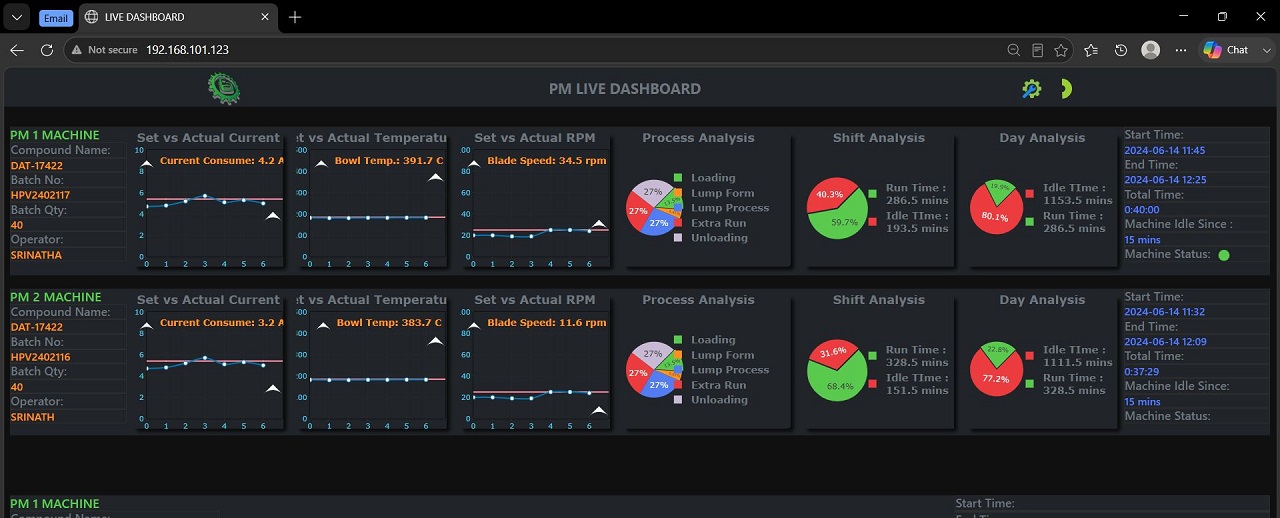Image resolution: width=1280 pixels, height=518 pixels.
Task: Click batch number HPV2402117
Action: pos(40,195)
